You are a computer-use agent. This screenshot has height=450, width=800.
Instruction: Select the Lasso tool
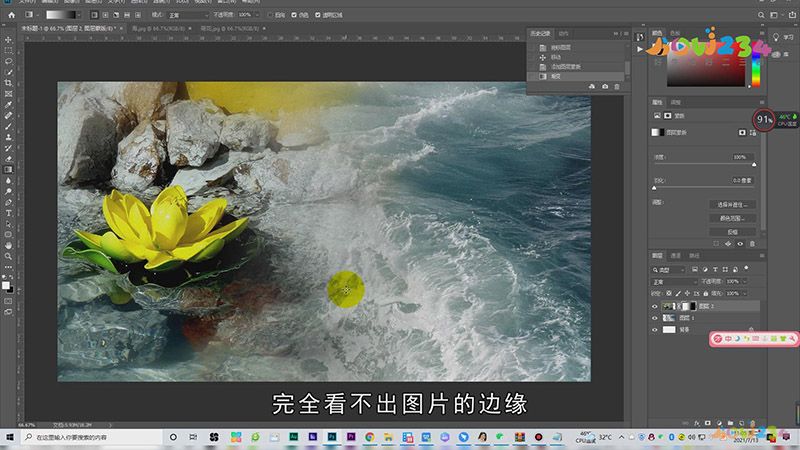point(8,61)
